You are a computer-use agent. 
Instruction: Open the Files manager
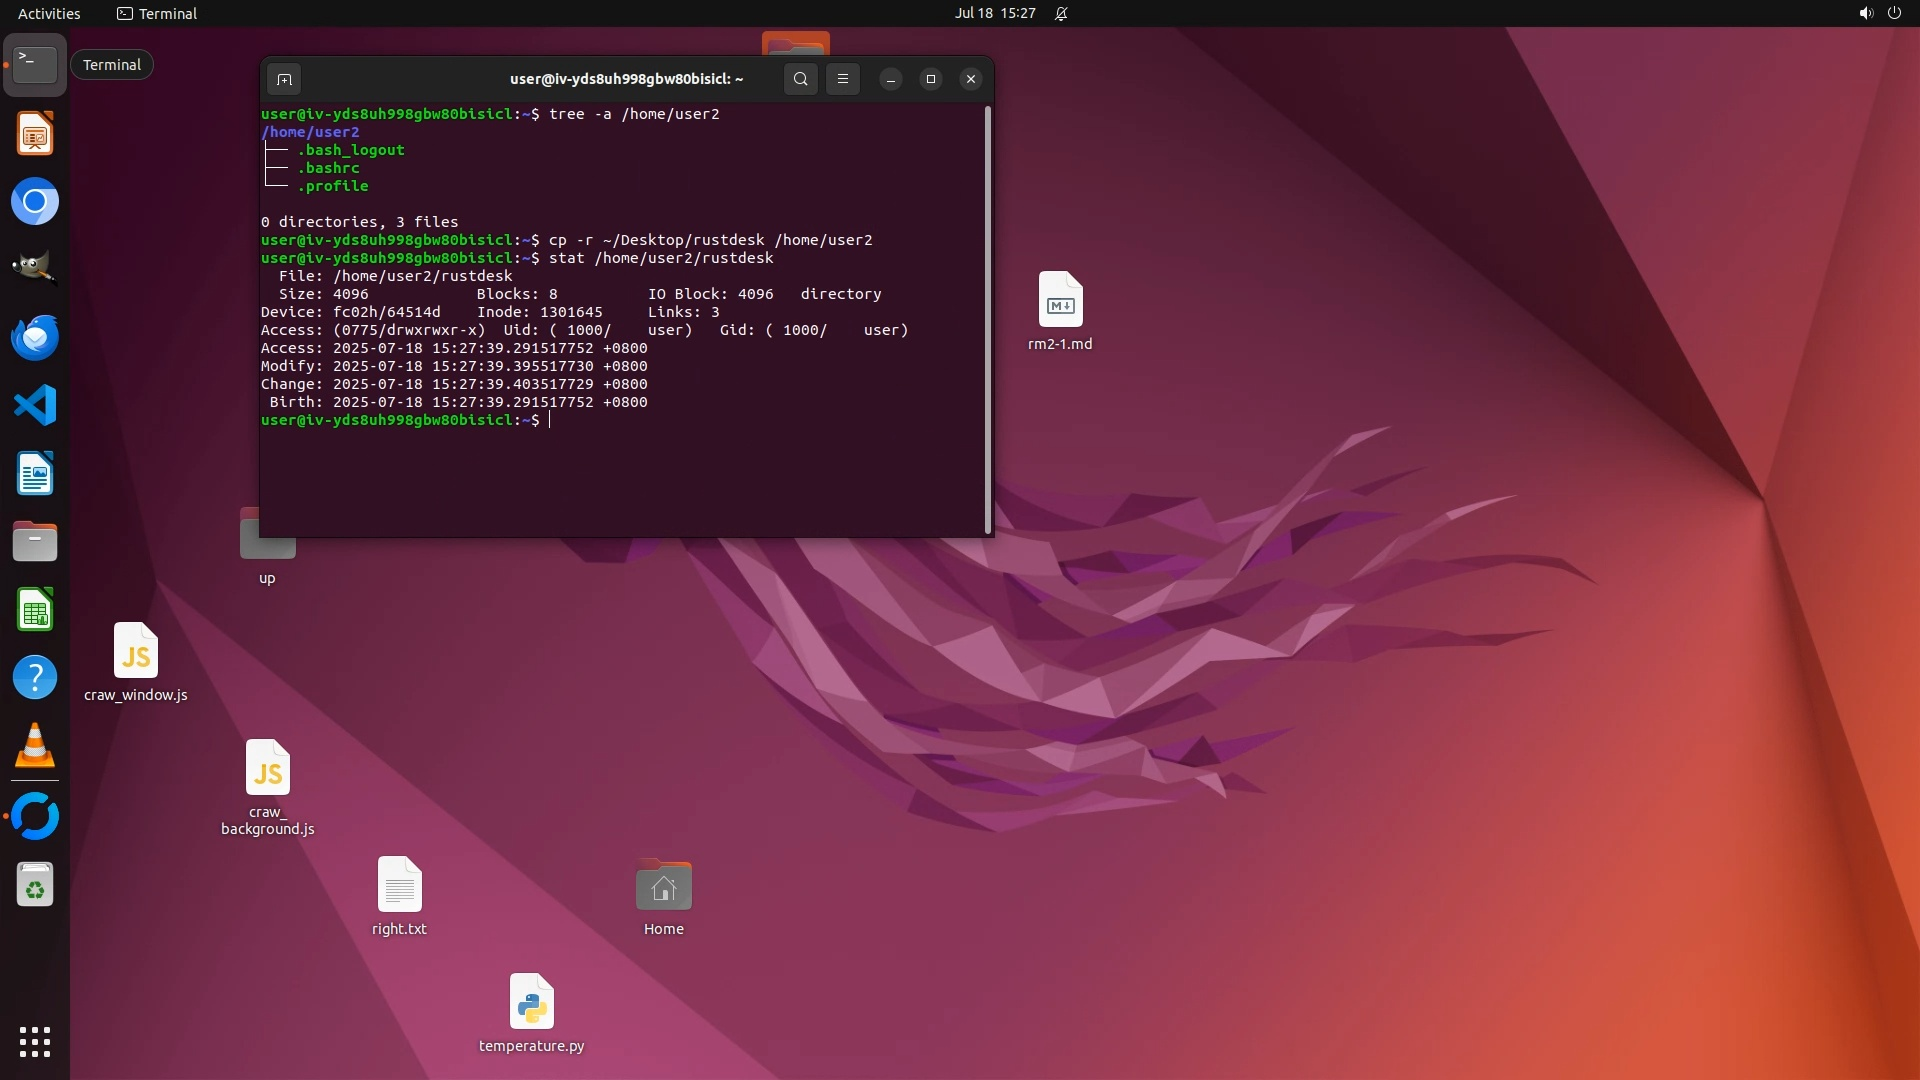point(35,542)
